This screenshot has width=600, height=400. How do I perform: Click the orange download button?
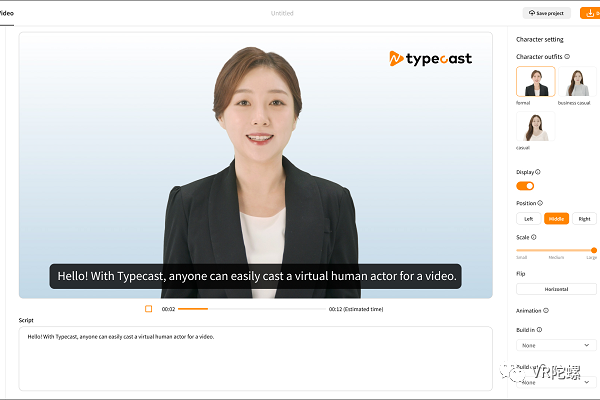coord(590,13)
